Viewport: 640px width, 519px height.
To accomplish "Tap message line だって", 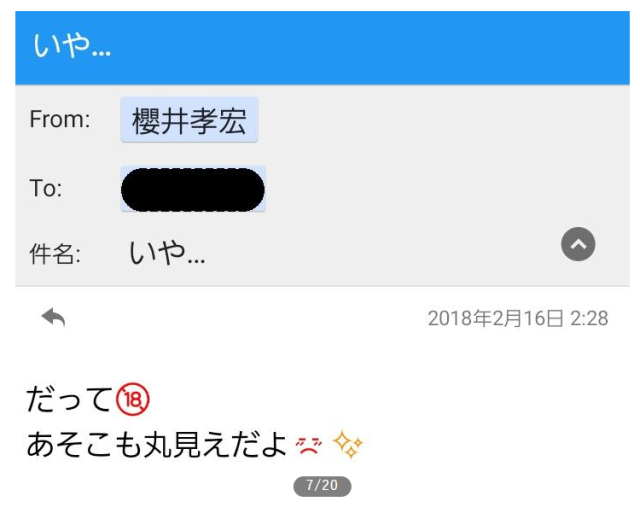I will (69, 399).
